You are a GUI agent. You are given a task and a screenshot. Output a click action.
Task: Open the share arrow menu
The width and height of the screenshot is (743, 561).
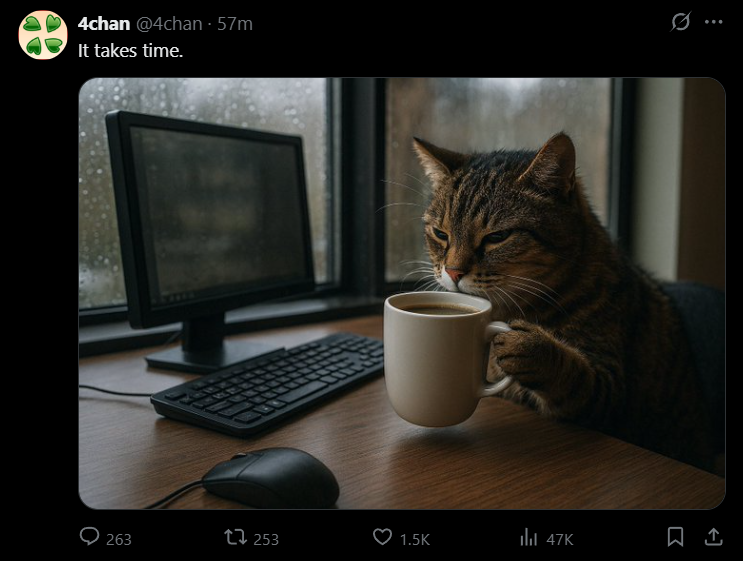pos(713,538)
